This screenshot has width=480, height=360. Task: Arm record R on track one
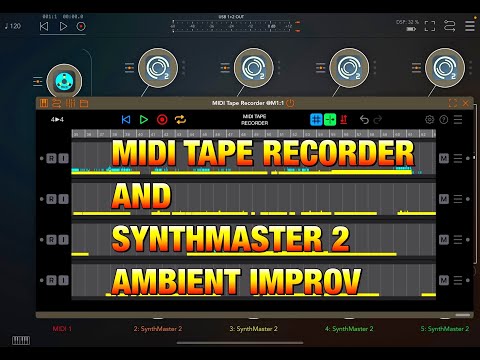51,158
